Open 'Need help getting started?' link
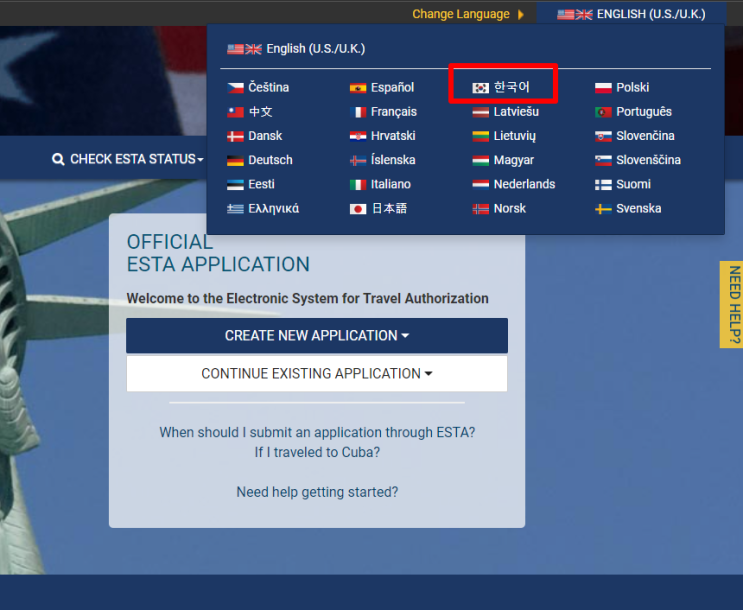This screenshot has width=743, height=610. click(x=317, y=492)
